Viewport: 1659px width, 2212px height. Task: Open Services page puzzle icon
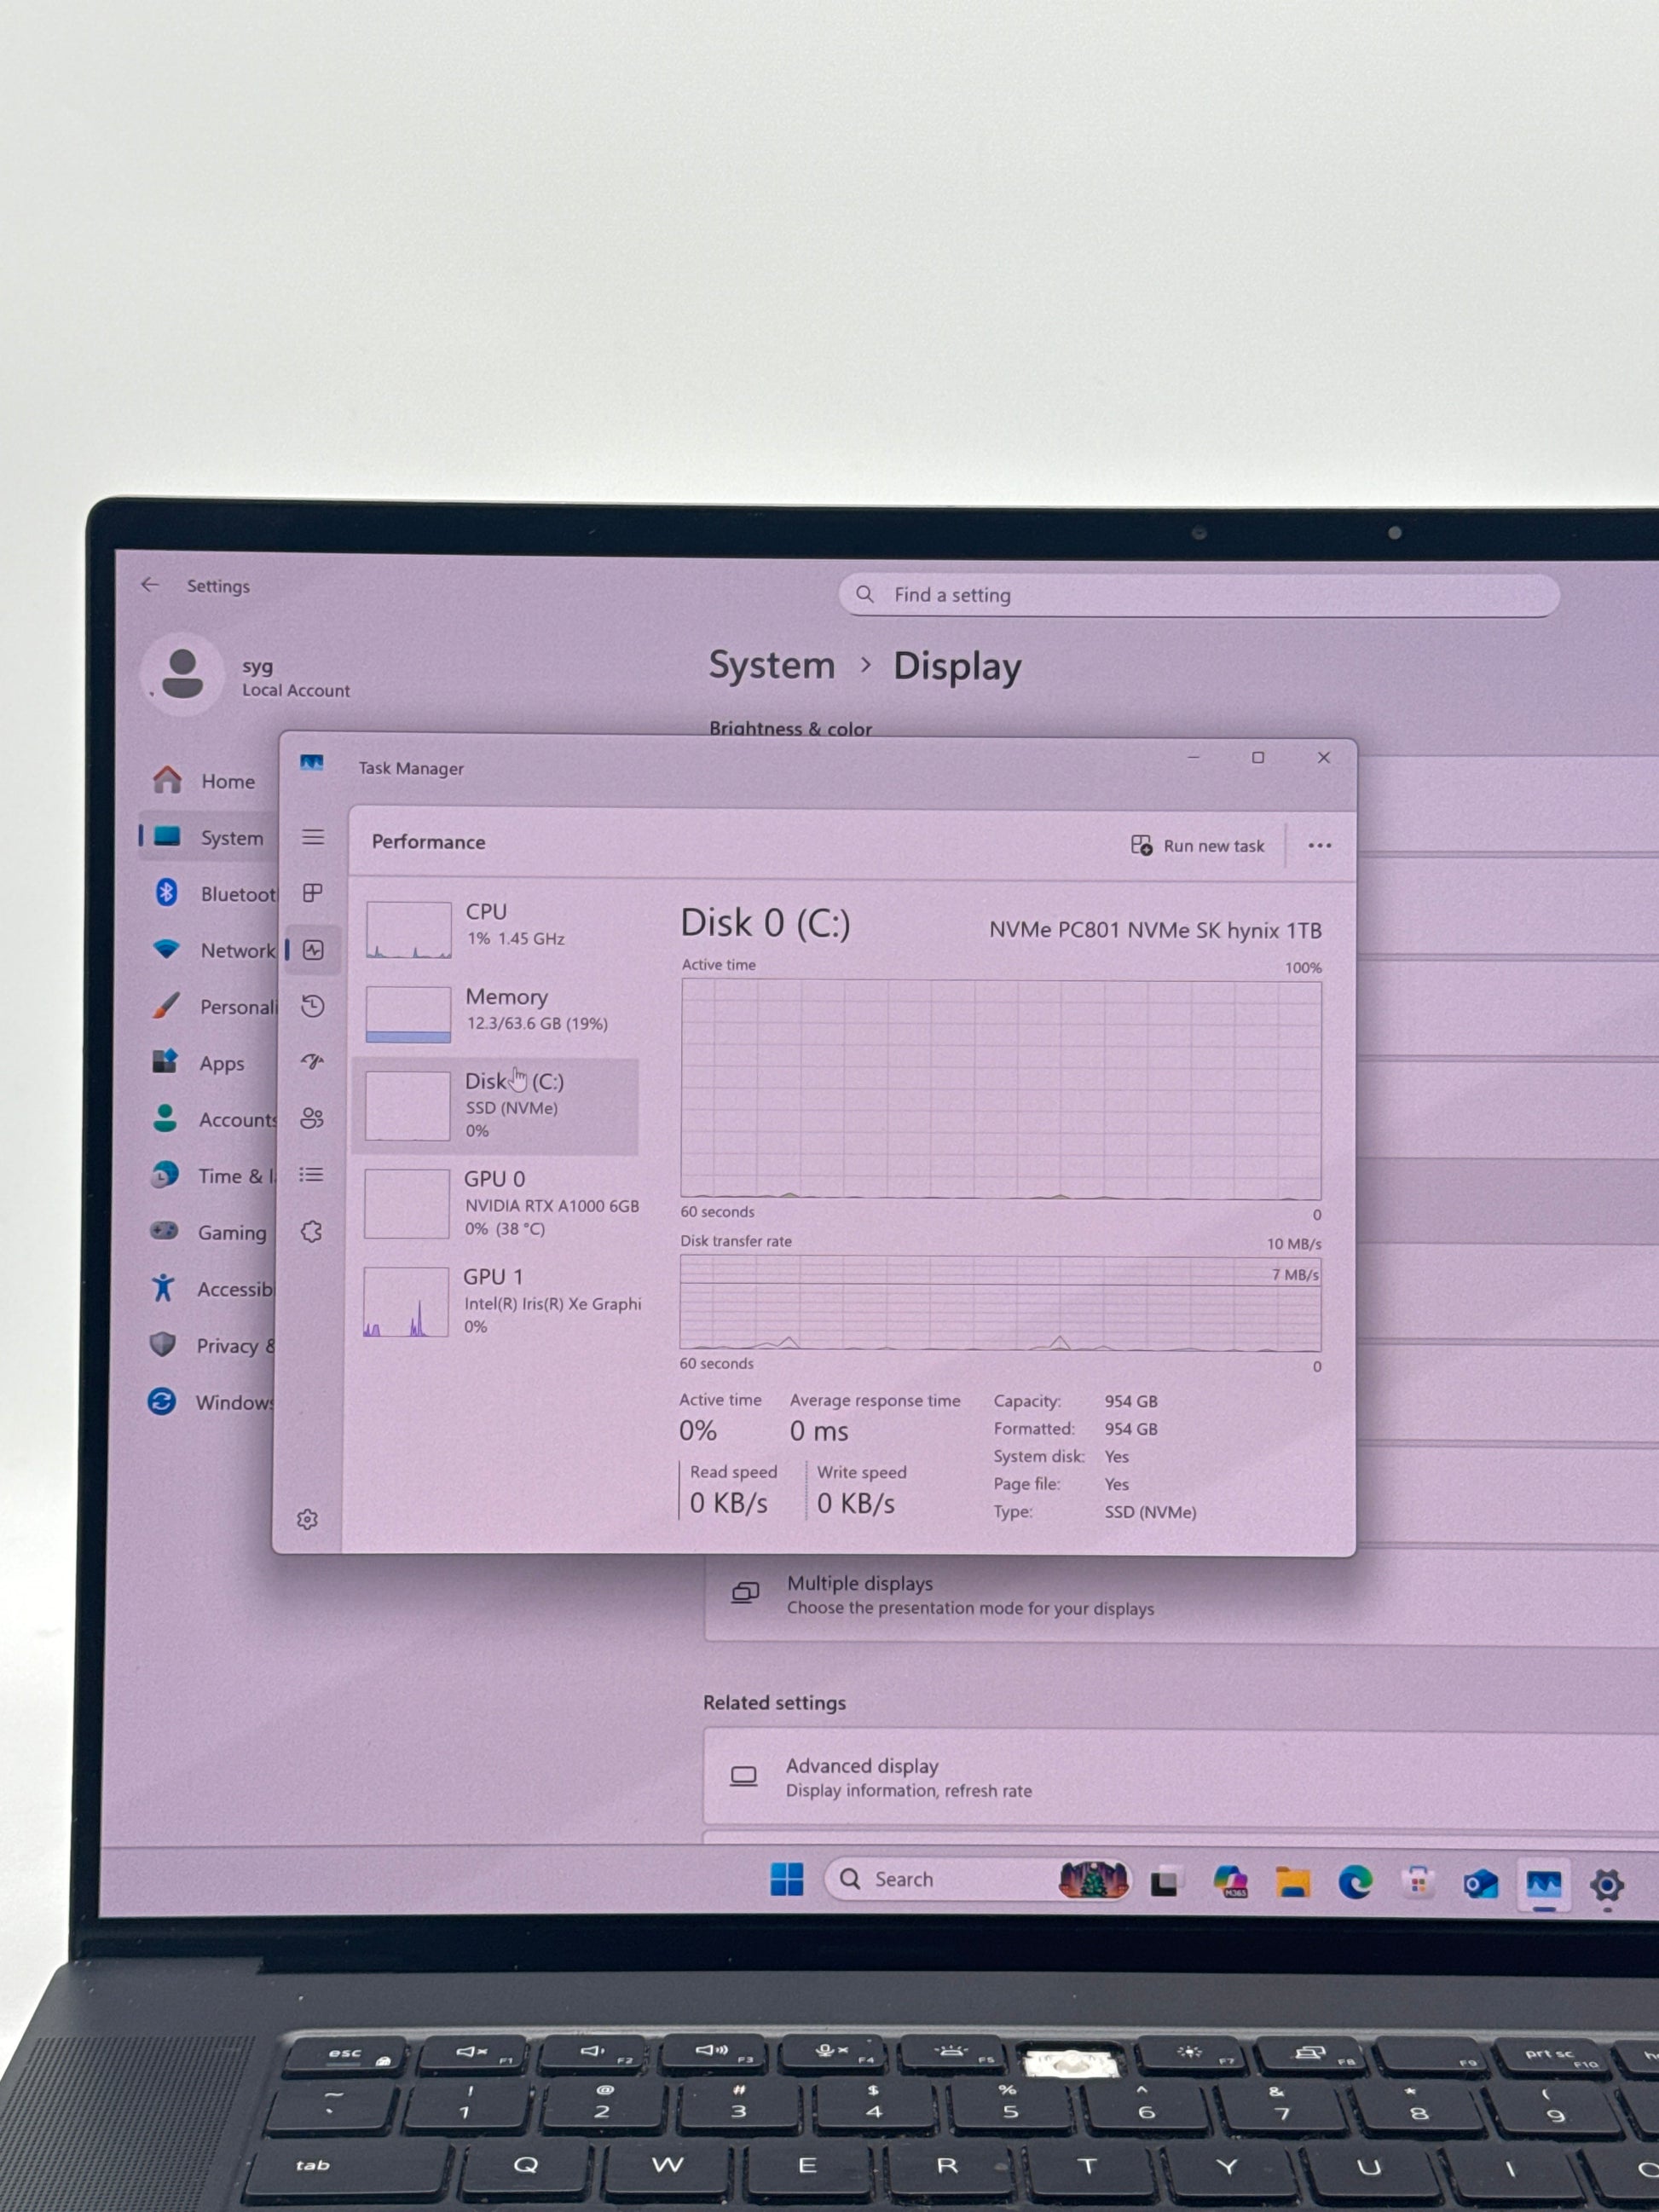pyautogui.click(x=312, y=1232)
